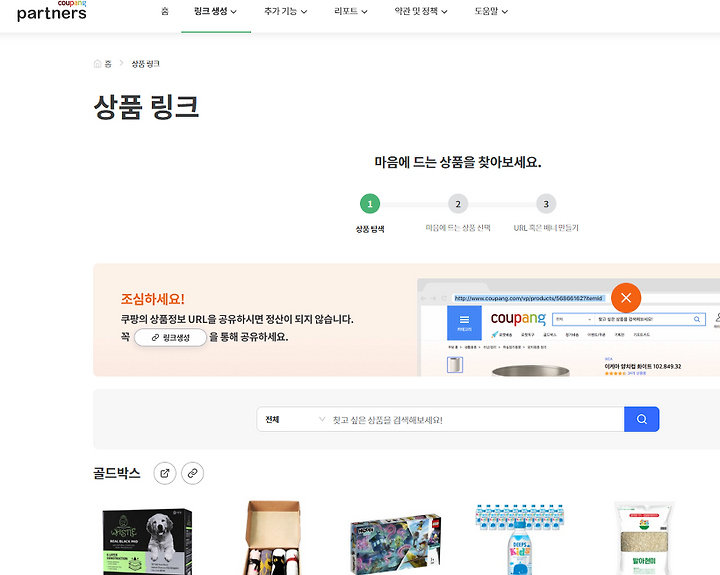720x575 pixels.
Task: Click the URL 혹은 배너 만들기 label
Action: tap(546, 228)
